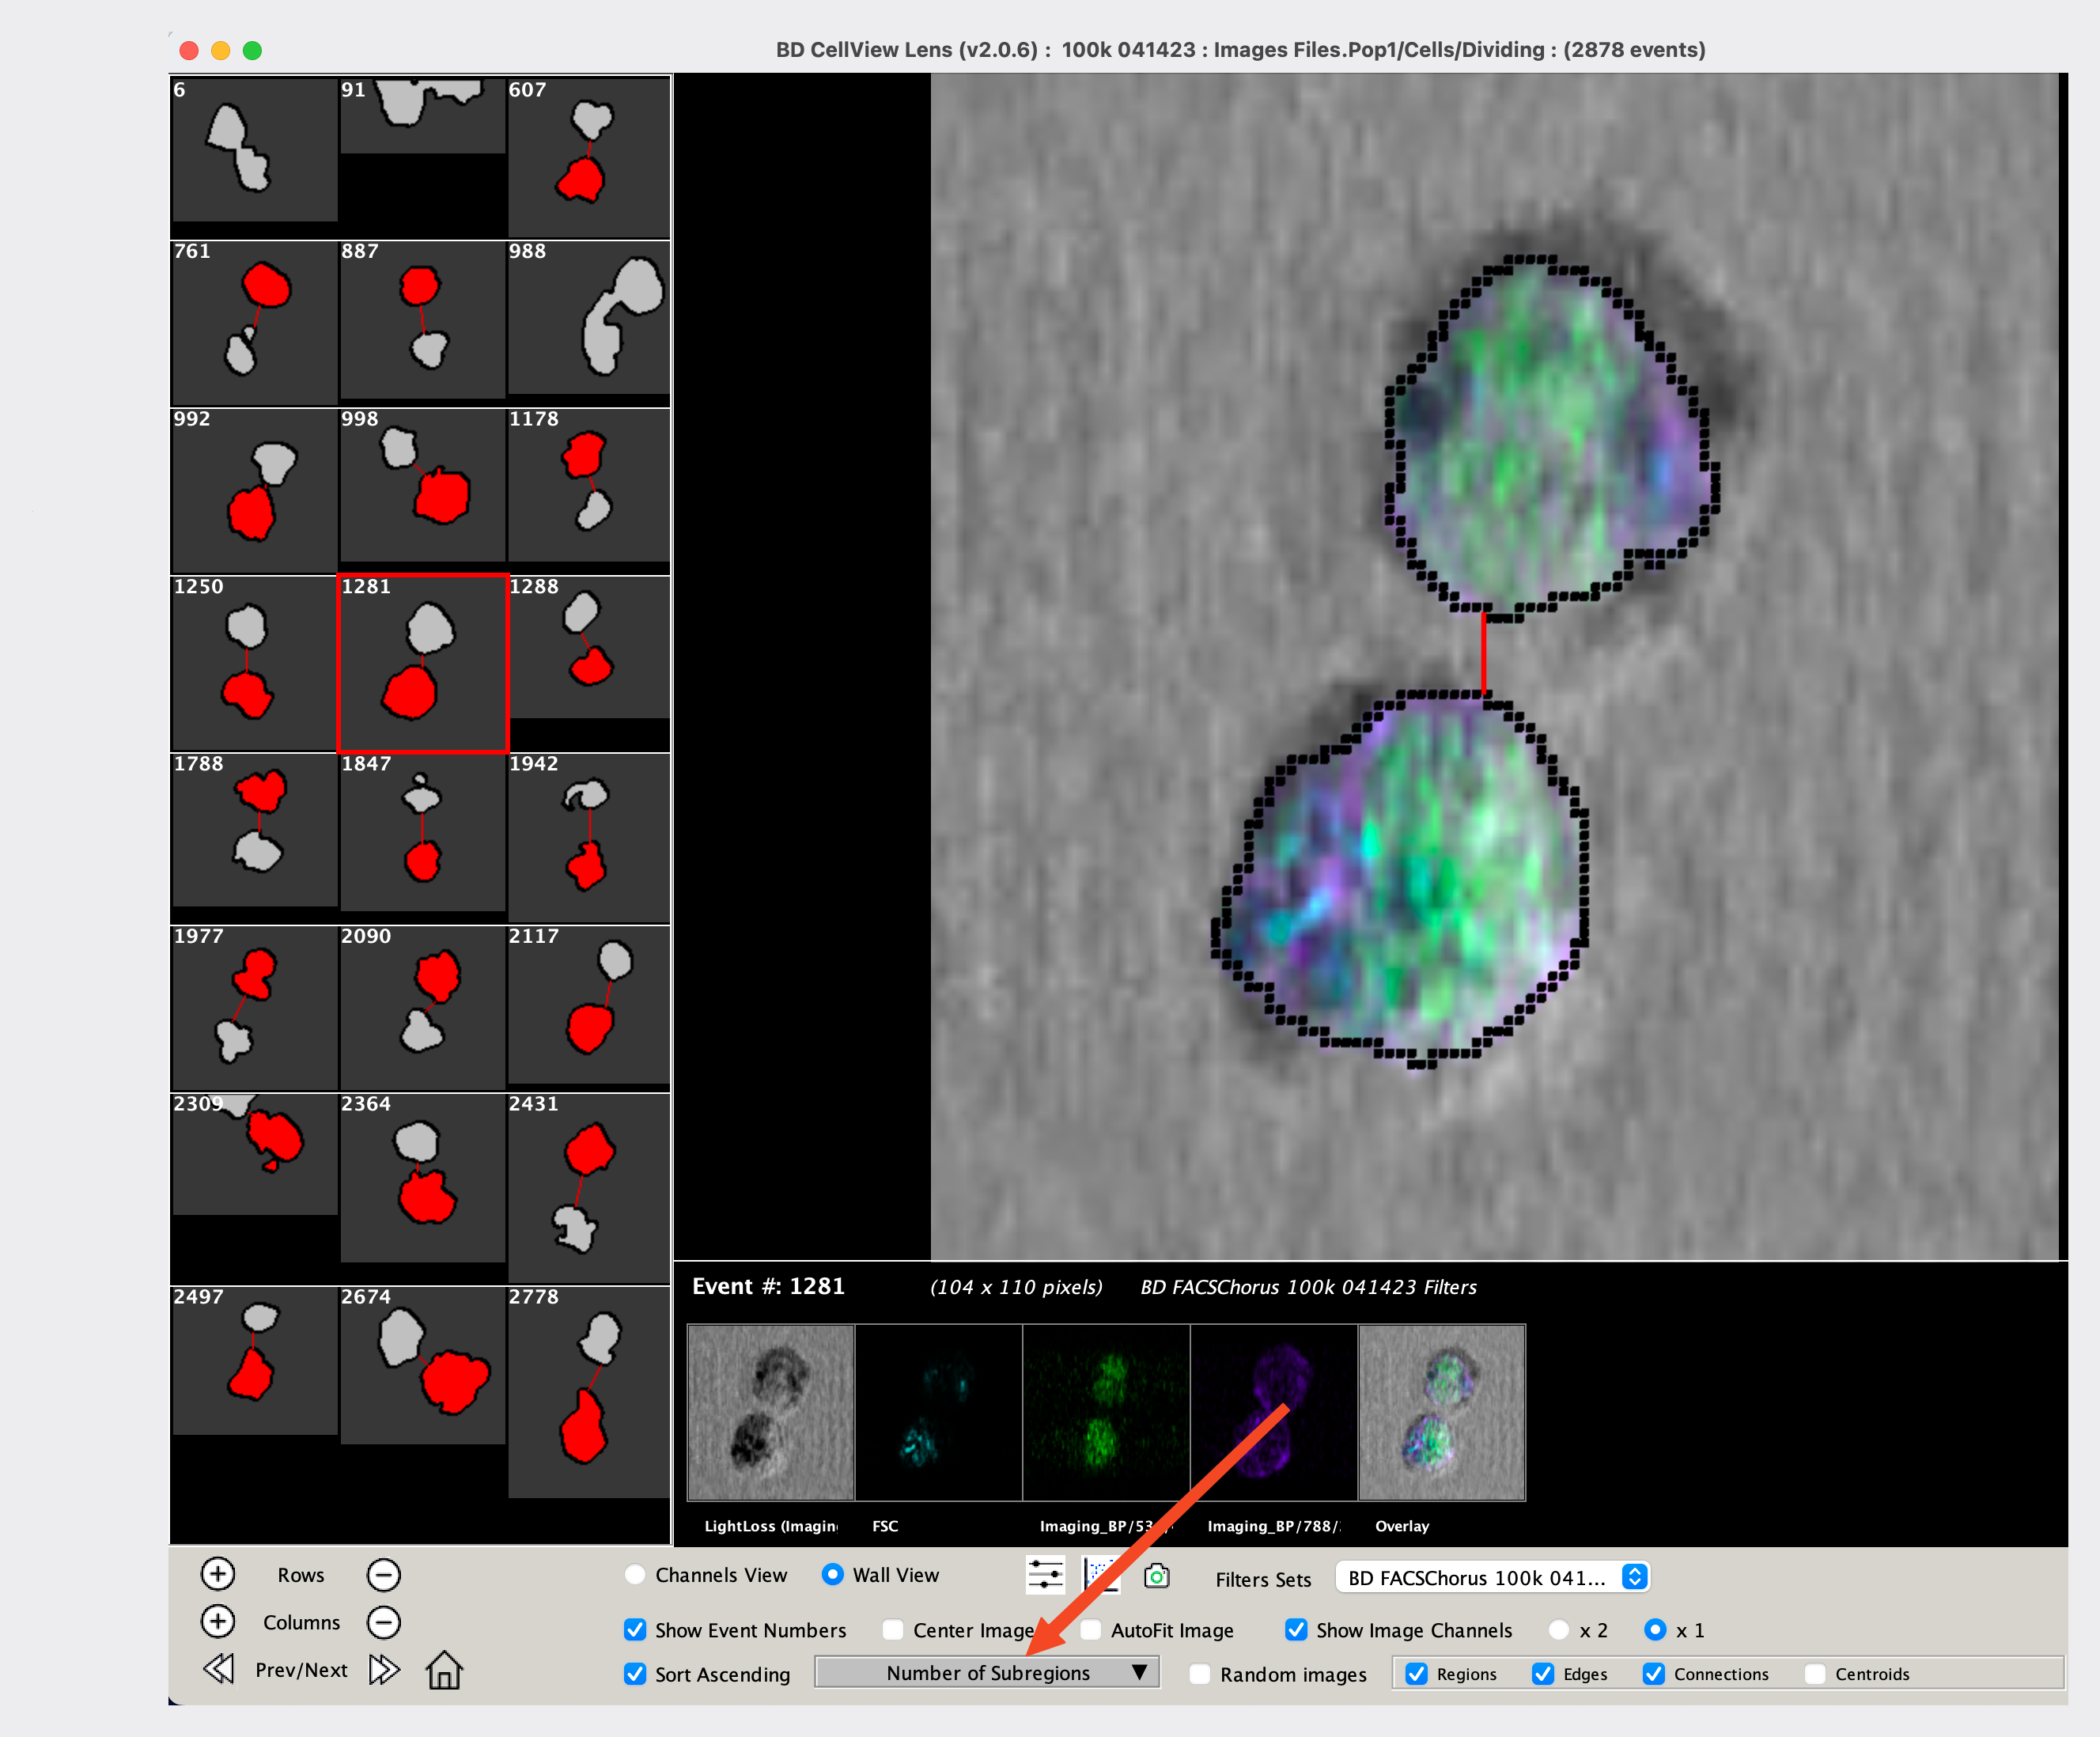
Task: Select the Channels View radio button
Action: [x=635, y=1575]
